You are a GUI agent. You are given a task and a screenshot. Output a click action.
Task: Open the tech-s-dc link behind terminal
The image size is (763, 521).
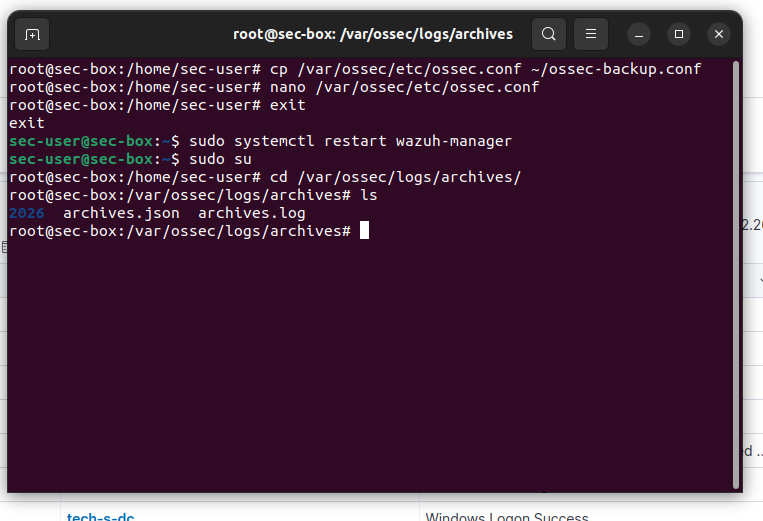click(100, 516)
